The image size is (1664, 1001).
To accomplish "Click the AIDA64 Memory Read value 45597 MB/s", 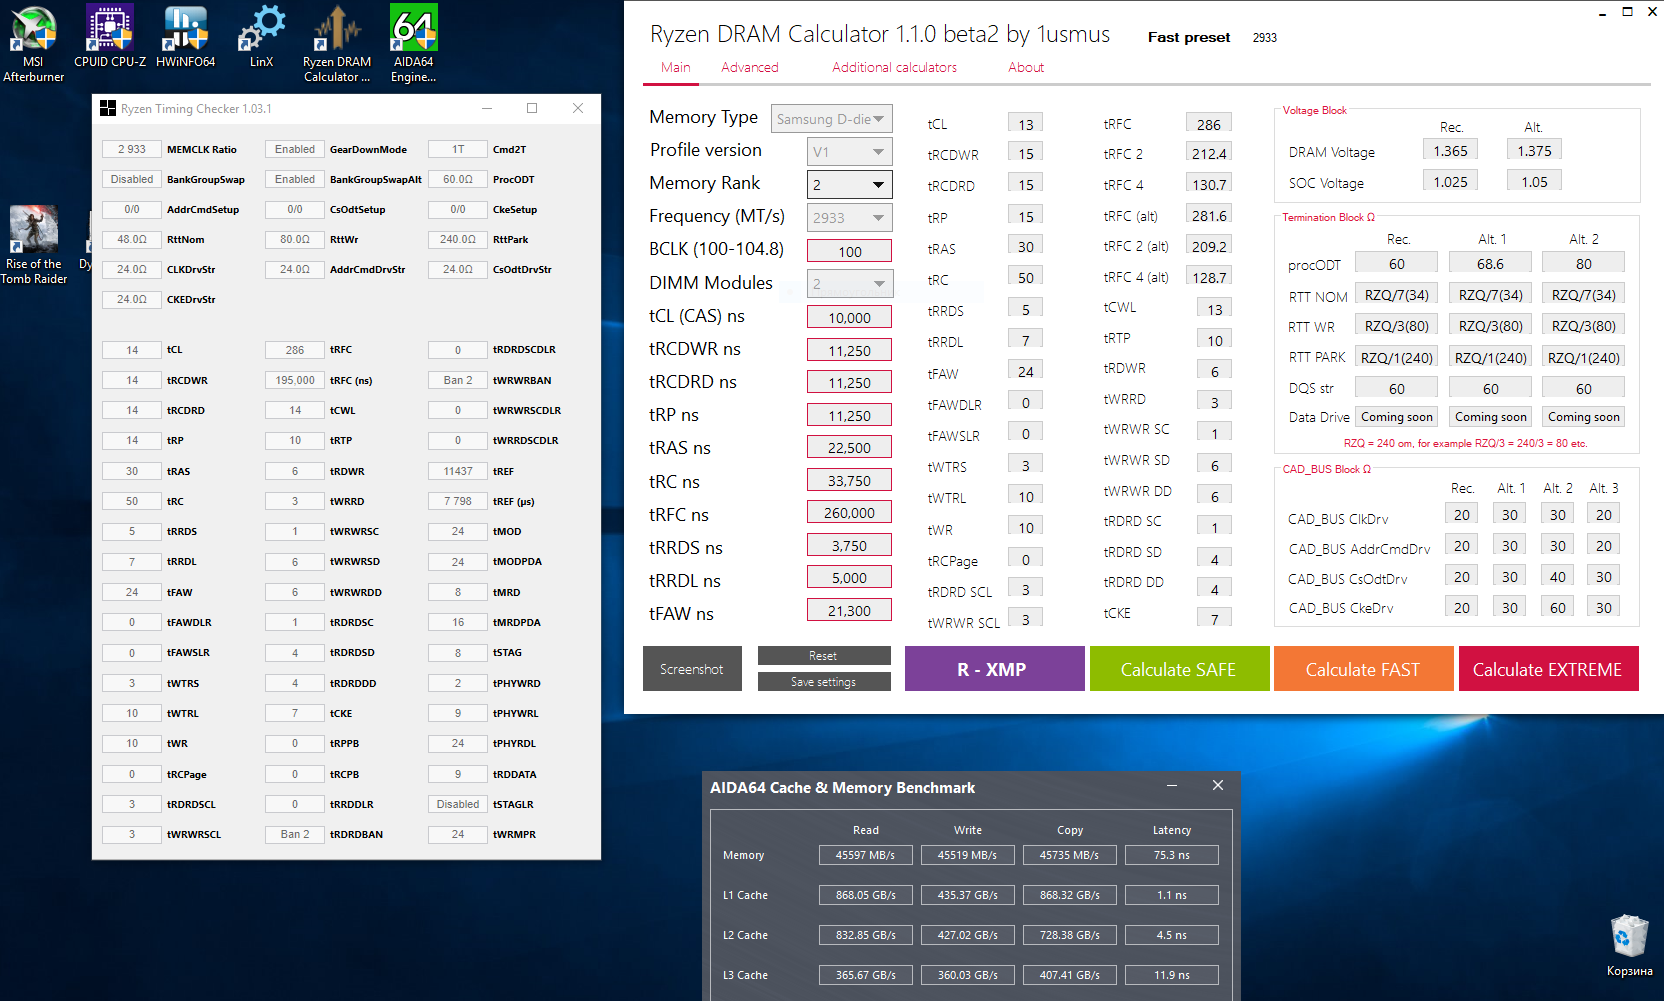I will (x=866, y=855).
